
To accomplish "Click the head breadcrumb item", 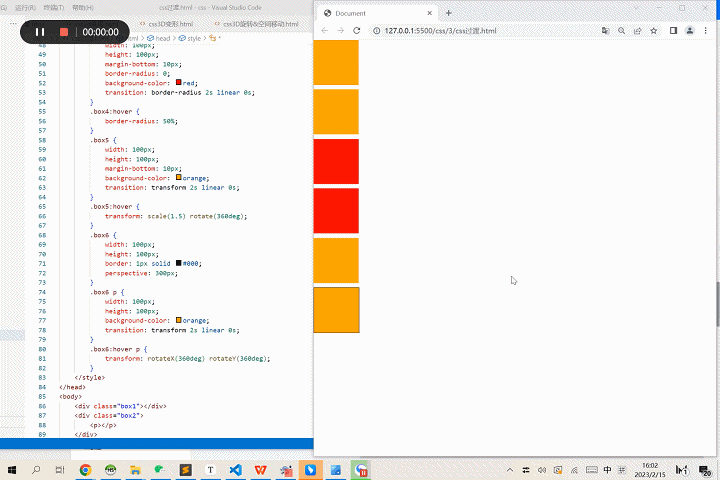I will [x=158, y=38].
